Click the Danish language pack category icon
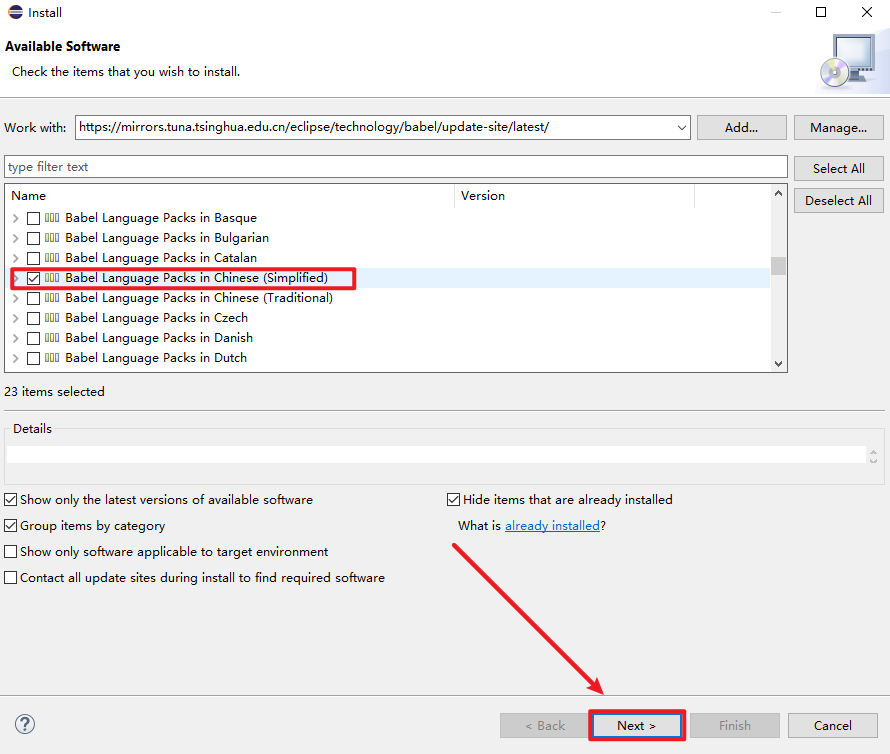 click(52, 338)
